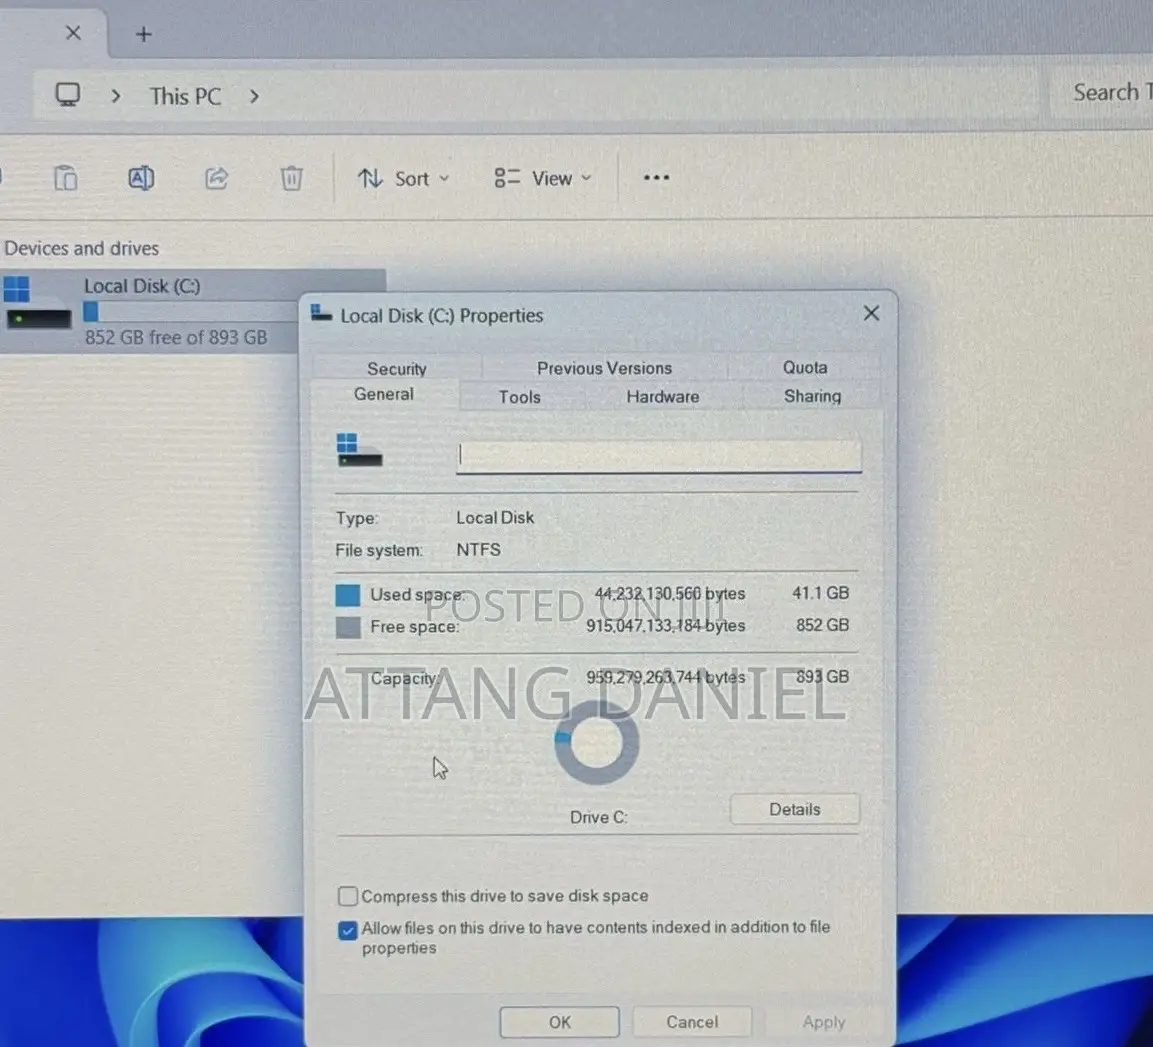
Task: Click the "NTFS" file system value
Action: 479,550
